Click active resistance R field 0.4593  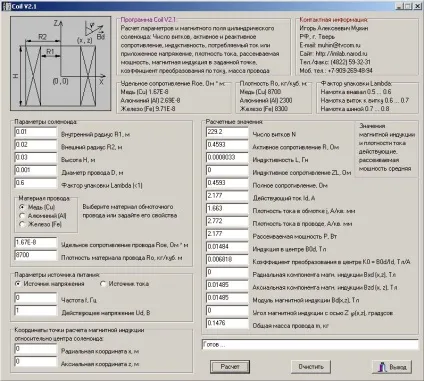227,145
